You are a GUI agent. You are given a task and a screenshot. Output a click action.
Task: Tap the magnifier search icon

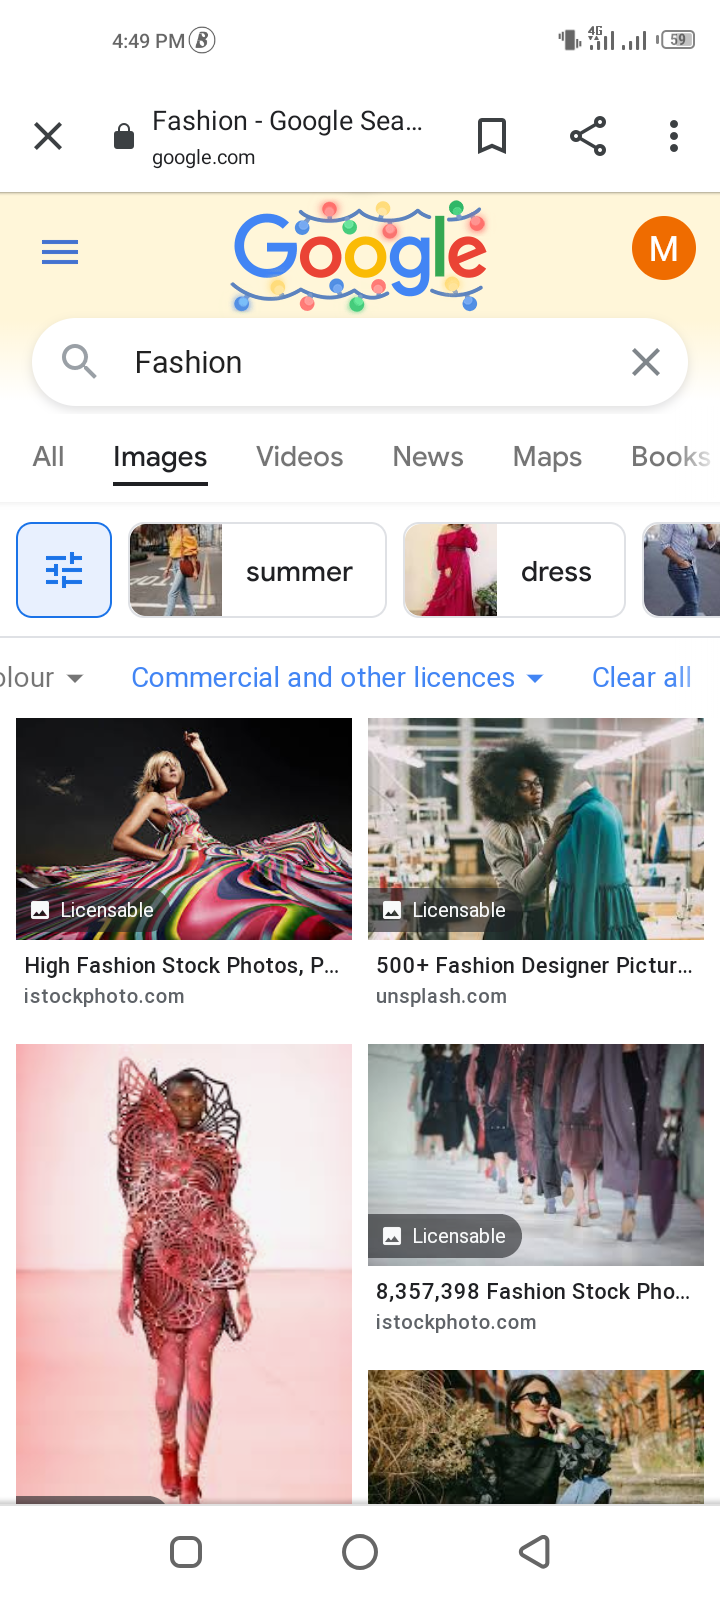click(x=79, y=362)
